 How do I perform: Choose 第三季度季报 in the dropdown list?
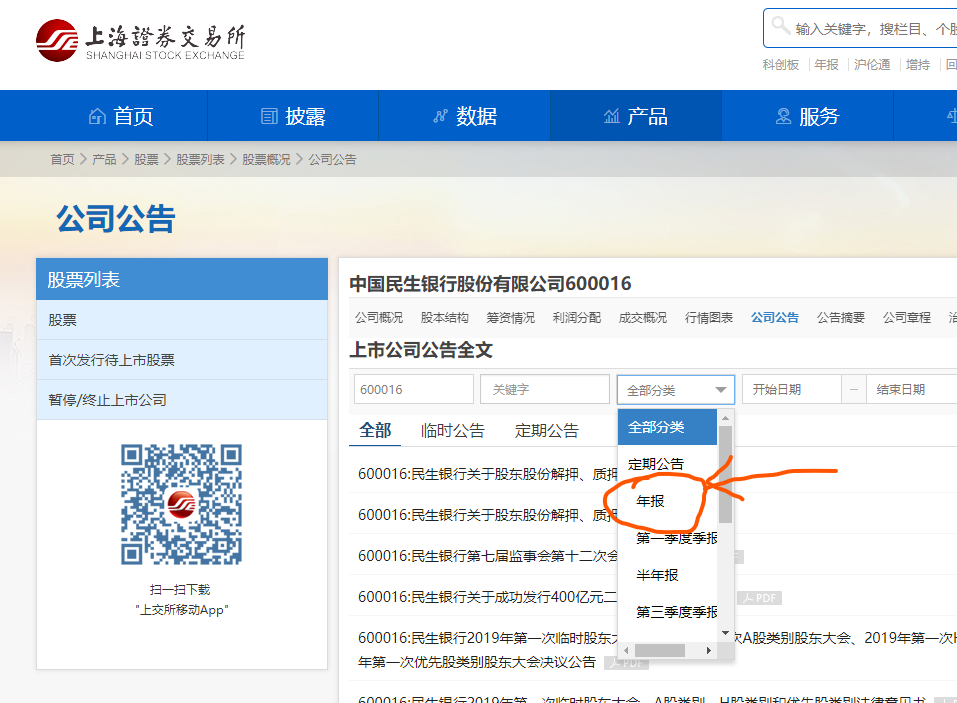[668, 612]
